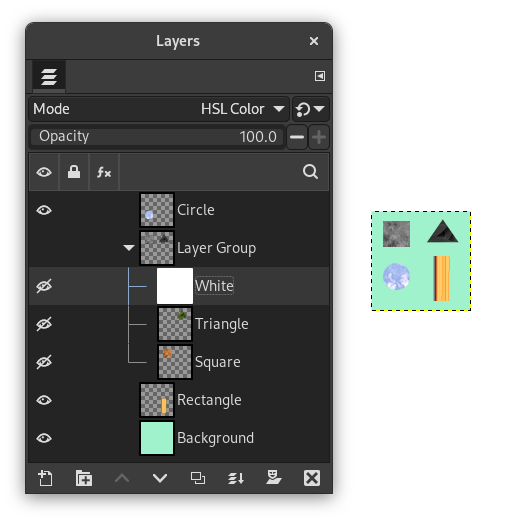Close the Layers dialog

coord(314,41)
